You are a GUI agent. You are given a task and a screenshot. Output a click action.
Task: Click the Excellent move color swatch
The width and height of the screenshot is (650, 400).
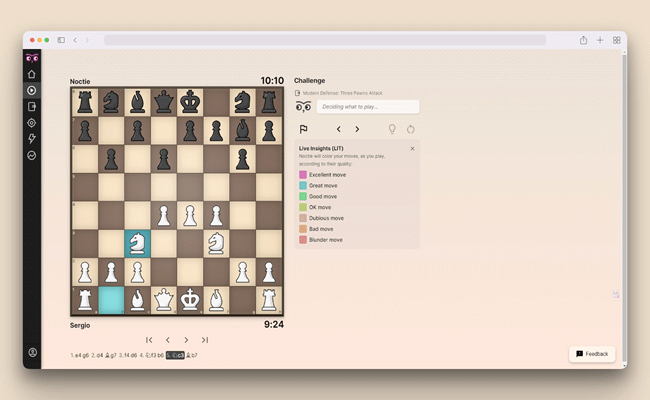[303, 175]
